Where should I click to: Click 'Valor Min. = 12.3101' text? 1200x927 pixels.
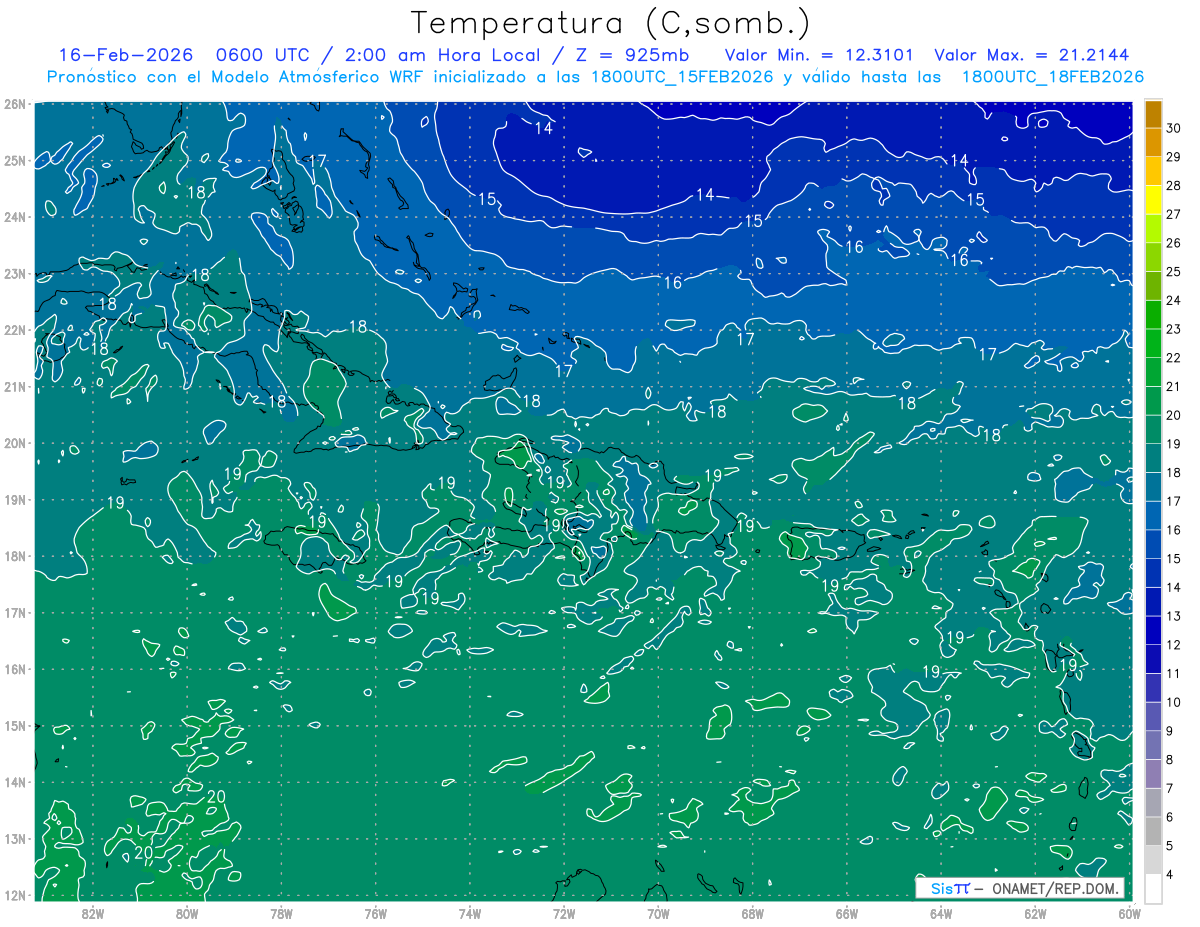tap(820, 55)
